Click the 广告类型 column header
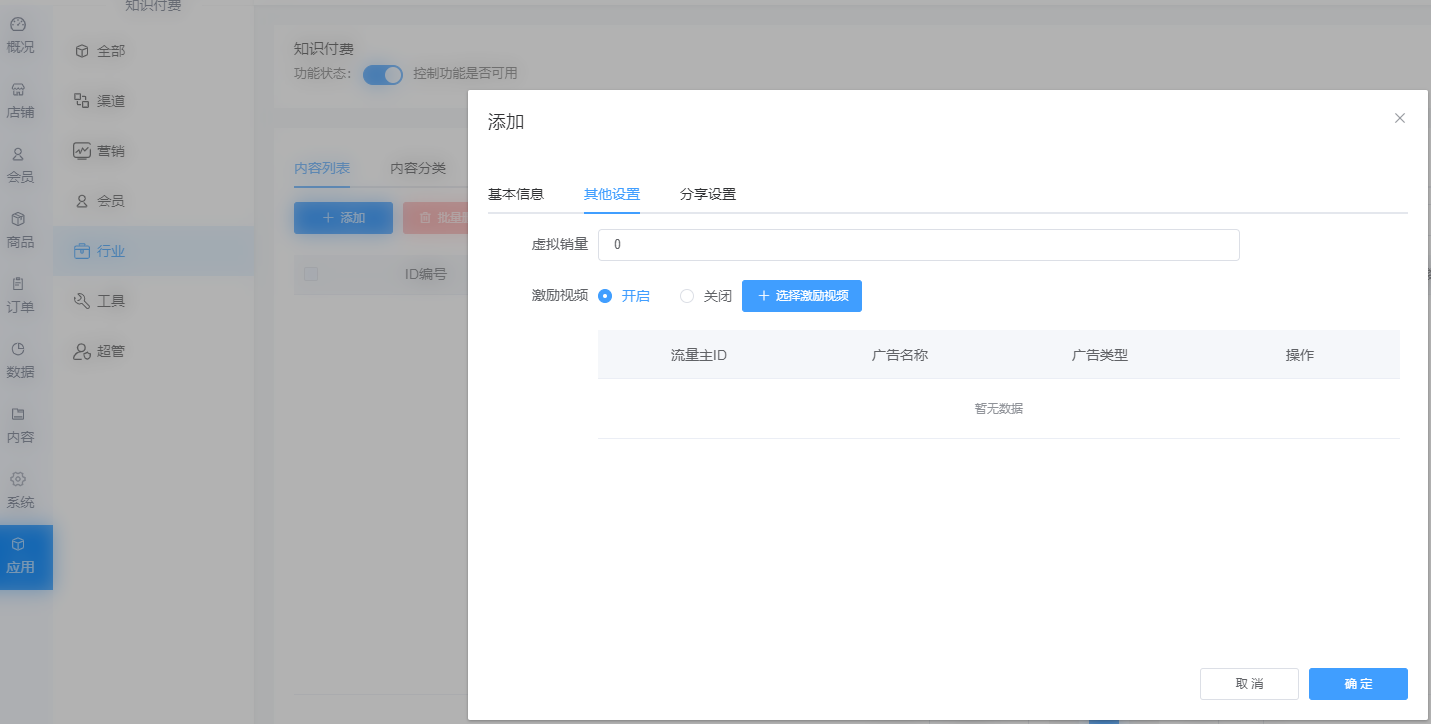1431x724 pixels. [x=1100, y=355]
